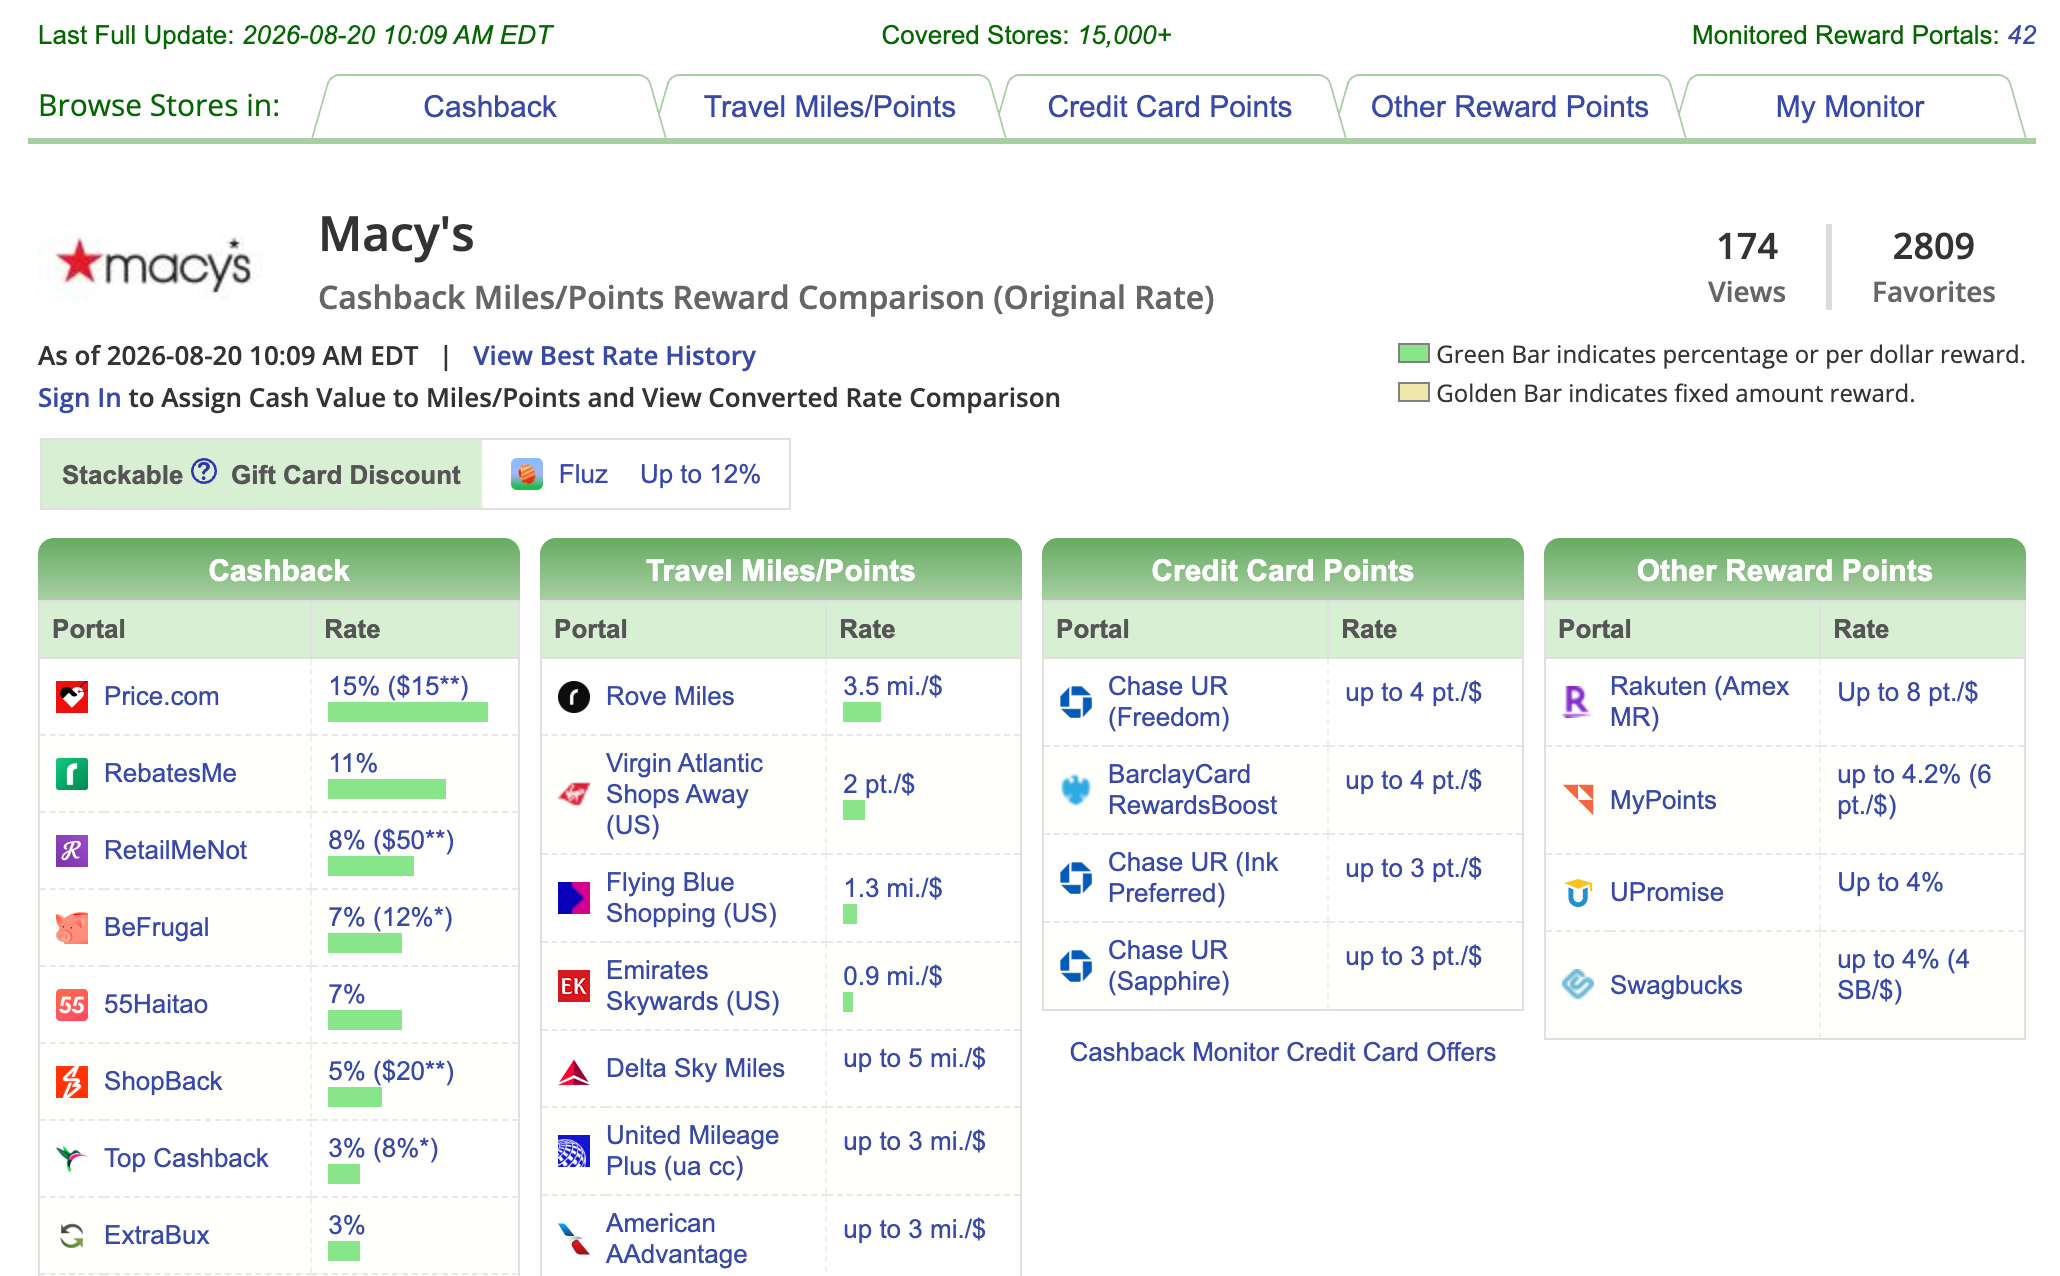
Task: Click the Flying Blue logo icon
Action: (574, 898)
